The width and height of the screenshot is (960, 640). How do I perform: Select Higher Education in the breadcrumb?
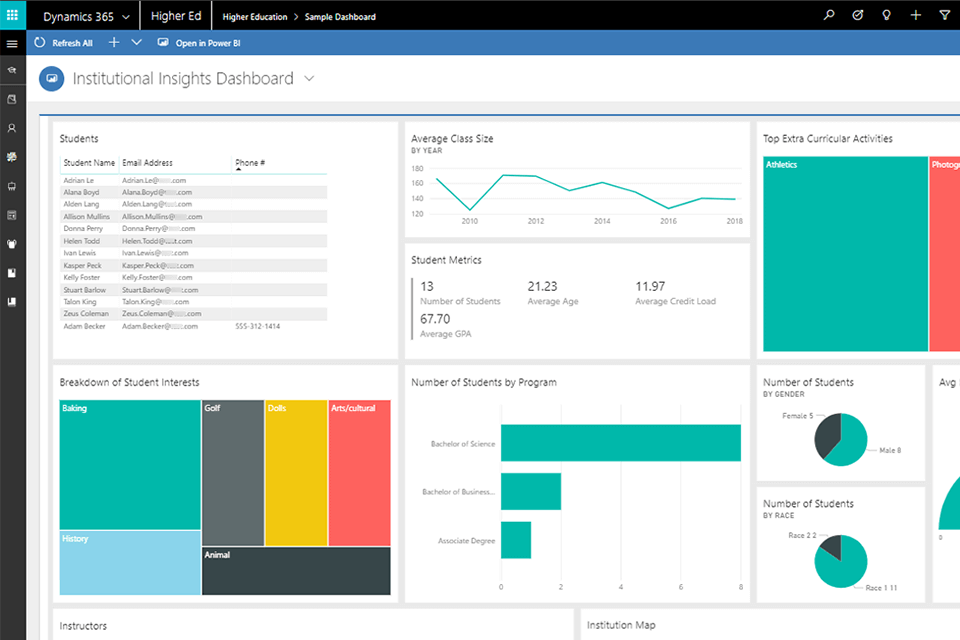(254, 17)
